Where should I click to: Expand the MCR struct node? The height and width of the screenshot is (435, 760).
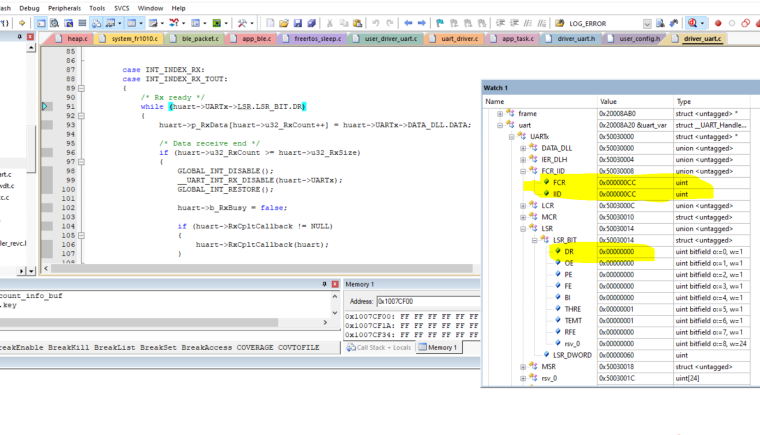pyautogui.click(x=522, y=217)
